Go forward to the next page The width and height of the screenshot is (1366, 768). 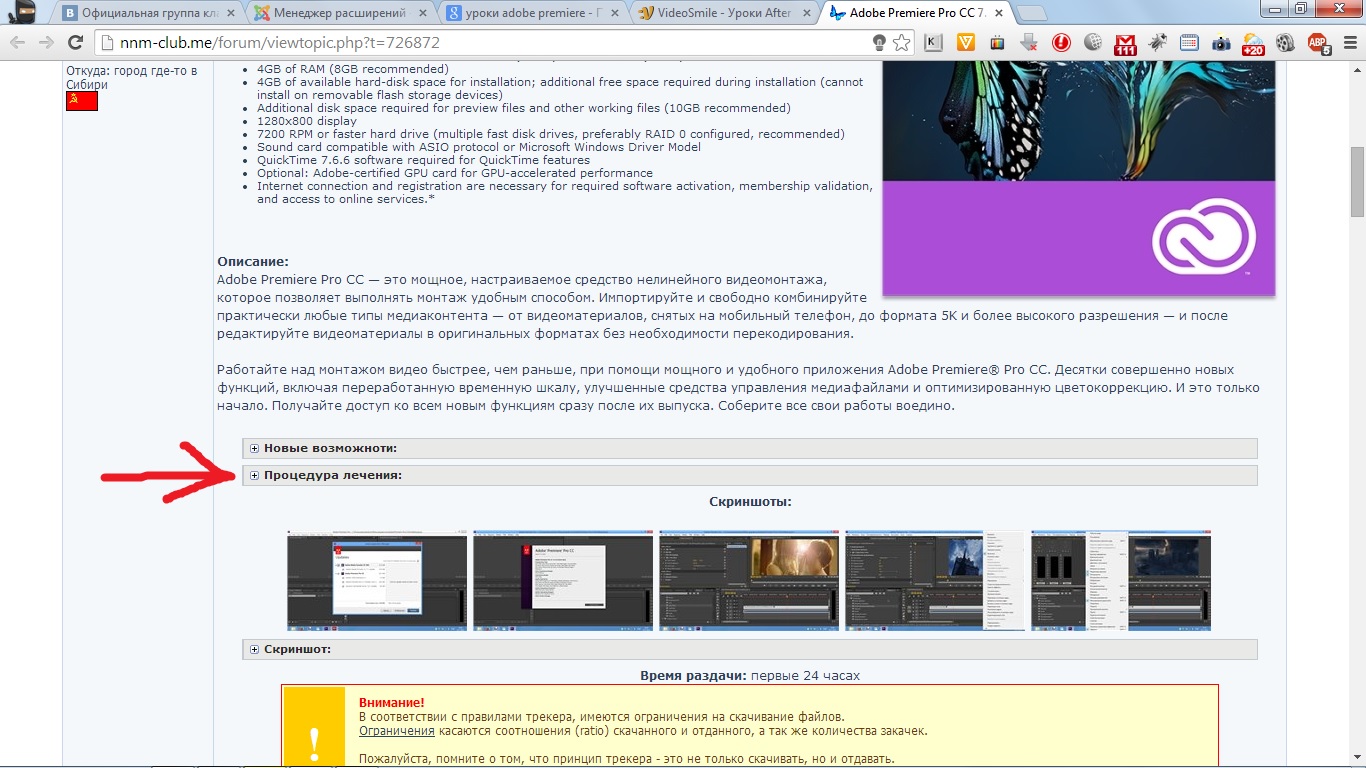[46, 43]
